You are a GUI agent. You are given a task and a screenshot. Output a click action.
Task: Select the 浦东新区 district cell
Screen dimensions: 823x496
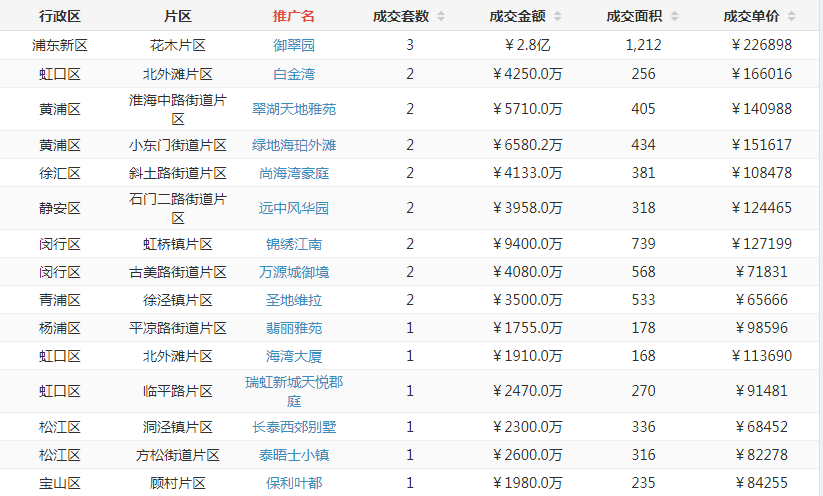pyautogui.click(x=59, y=45)
